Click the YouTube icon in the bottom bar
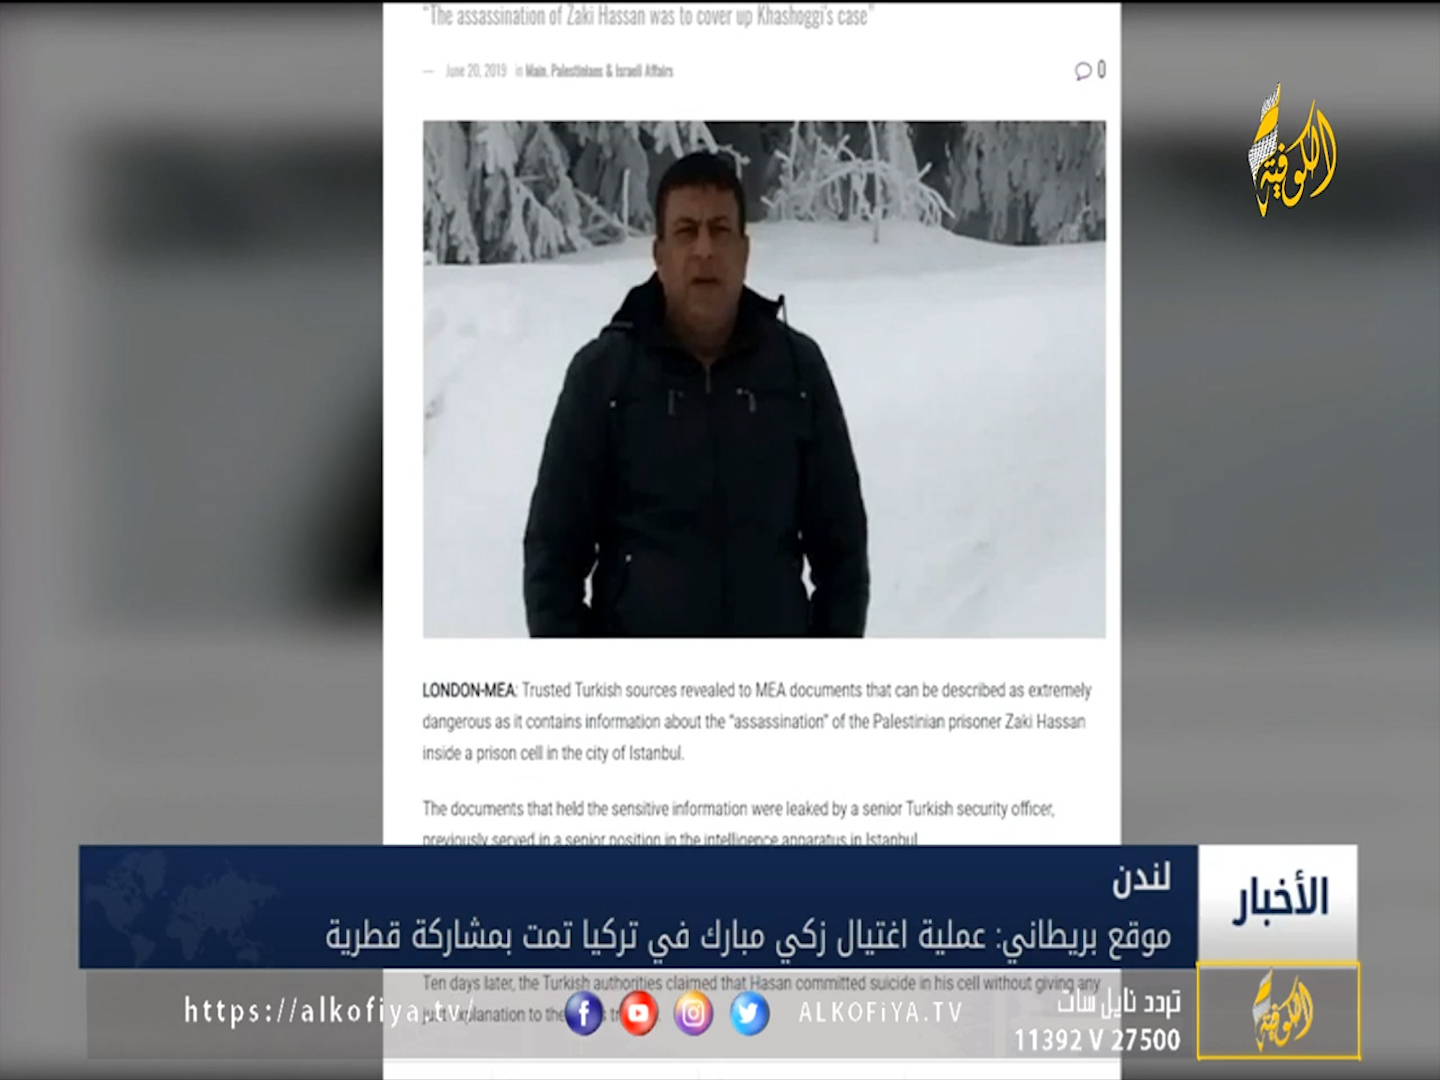Image resolution: width=1440 pixels, height=1080 pixels. click(x=638, y=1014)
